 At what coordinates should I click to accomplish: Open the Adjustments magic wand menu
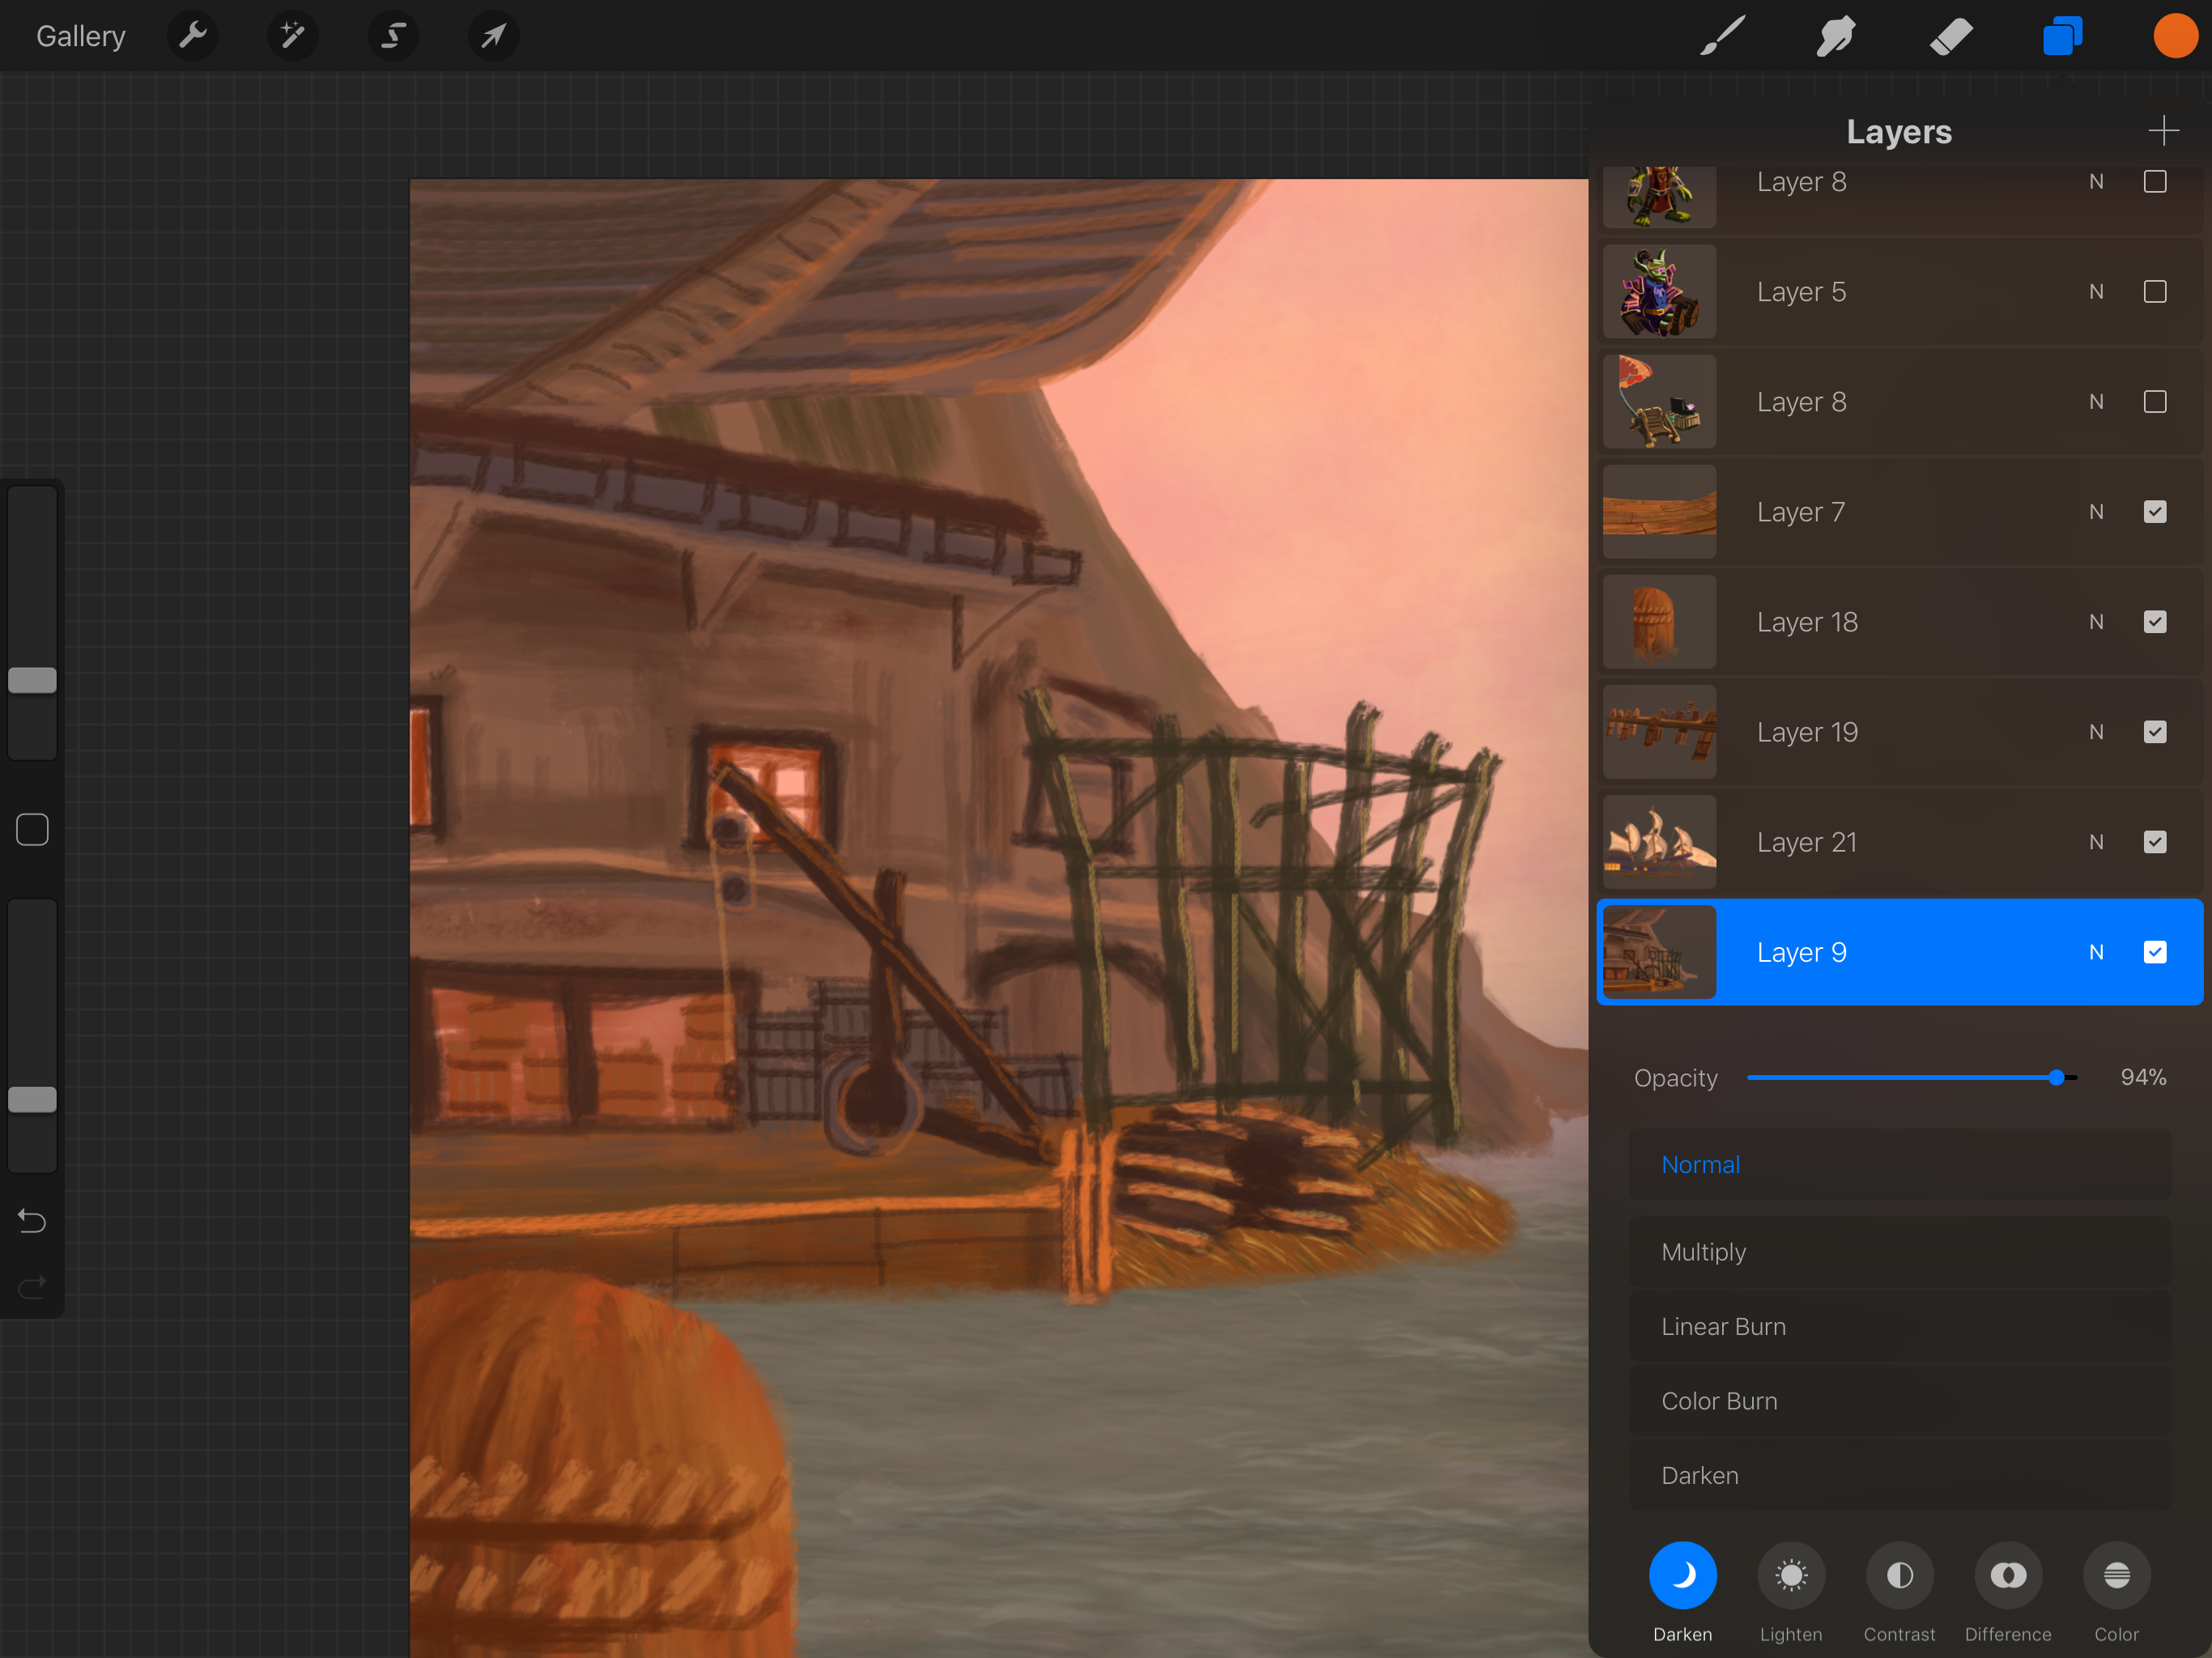tap(292, 36)
